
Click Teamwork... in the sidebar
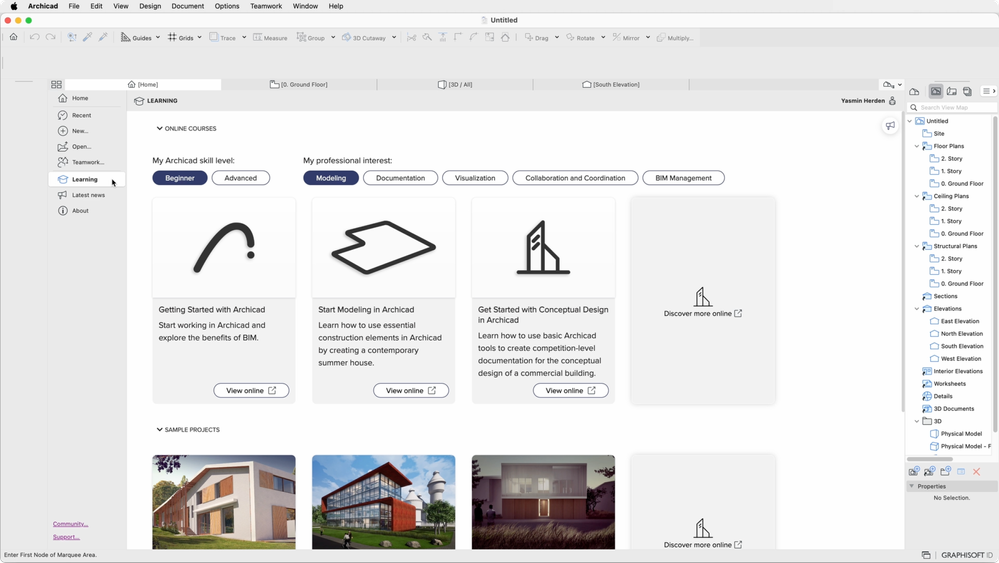86,162
